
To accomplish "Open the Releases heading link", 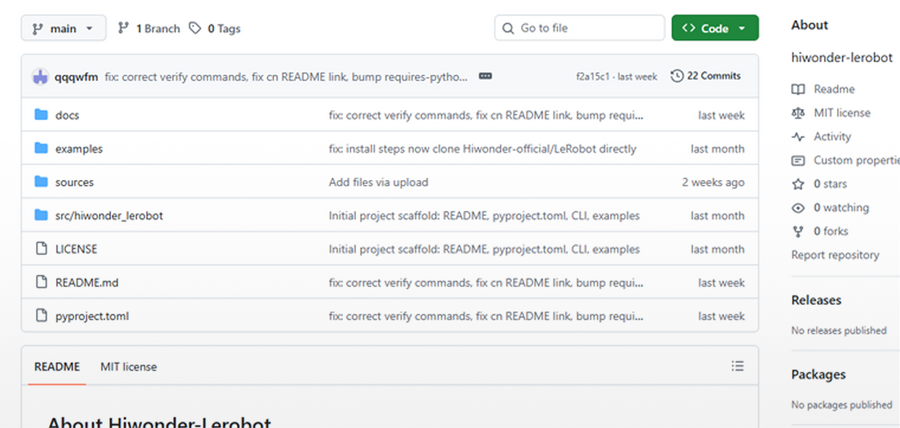I will coord(816,300).
